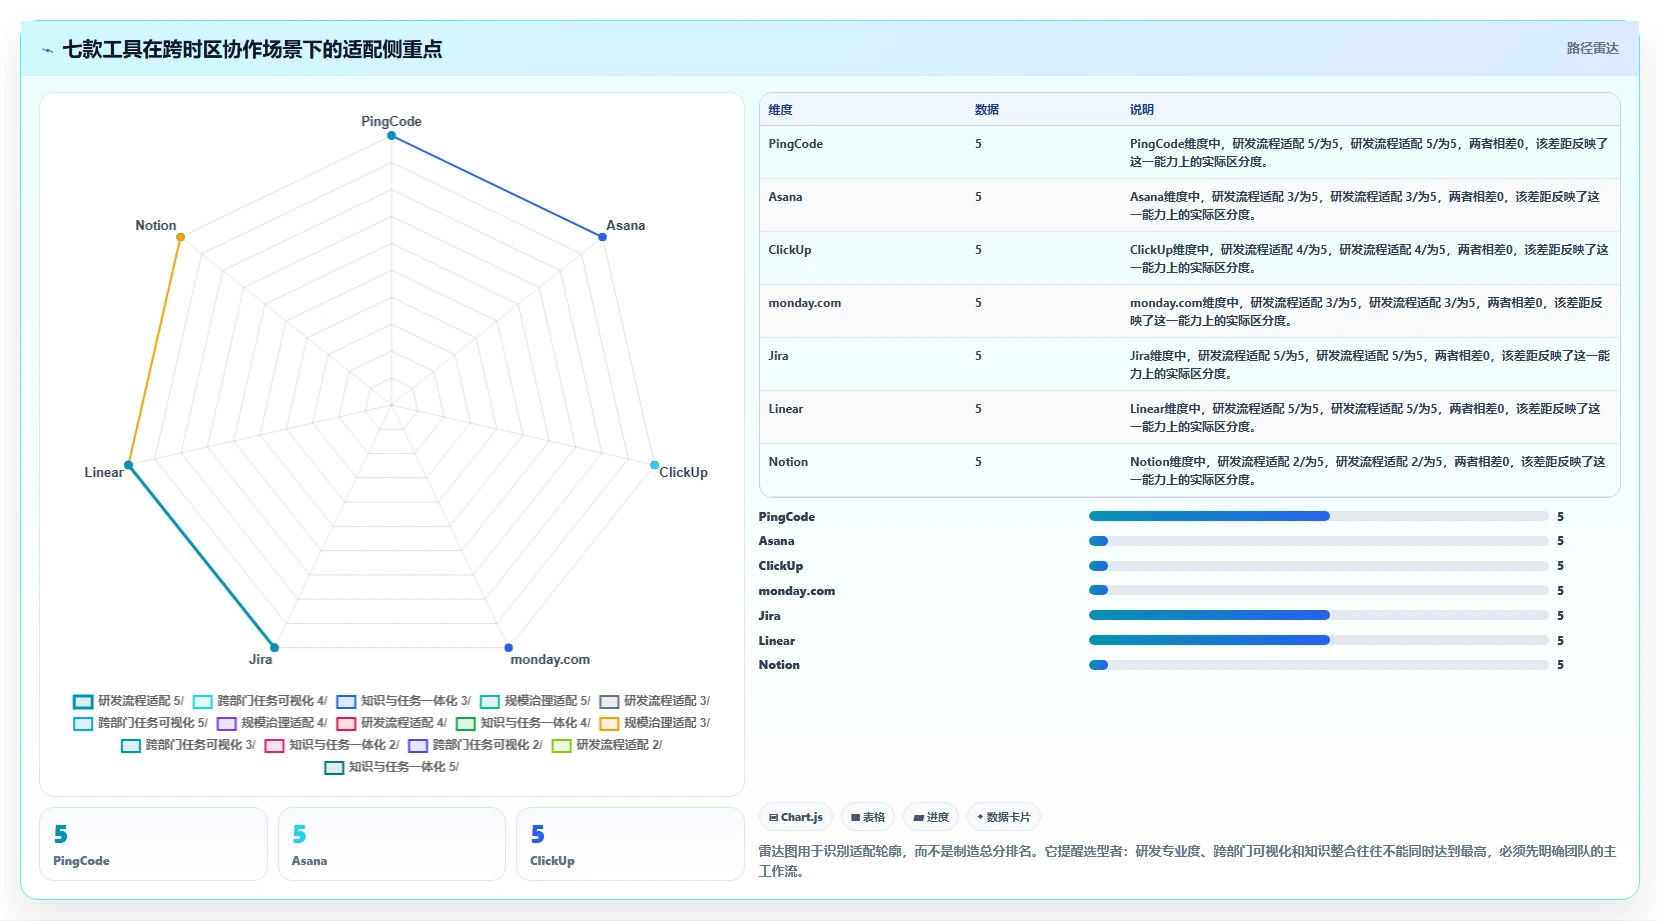Click the 数据 column header
This screenshot has width=1660, height=921.
987,110
